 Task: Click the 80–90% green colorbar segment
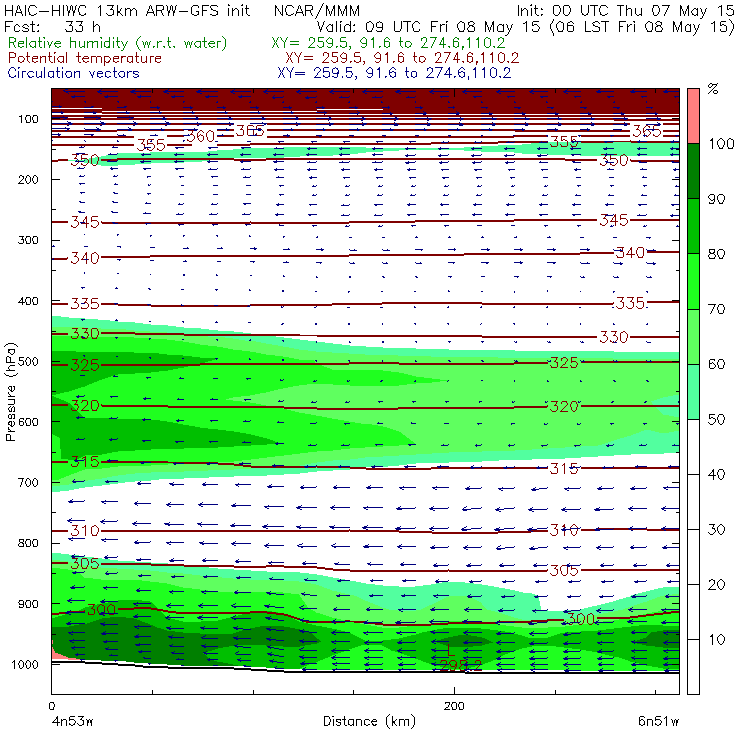(693, 226)
